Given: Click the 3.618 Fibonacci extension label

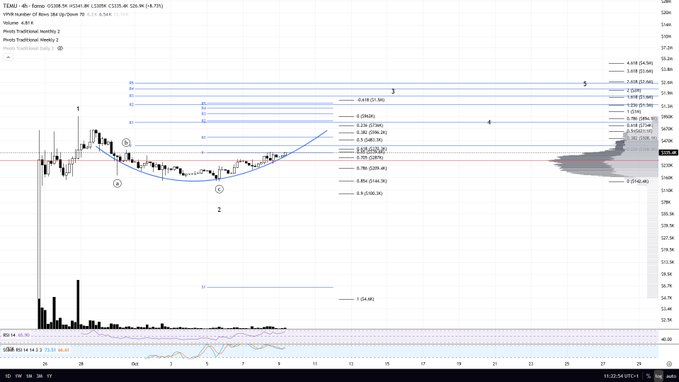Looking at the screenshot, I should [640, 71].
